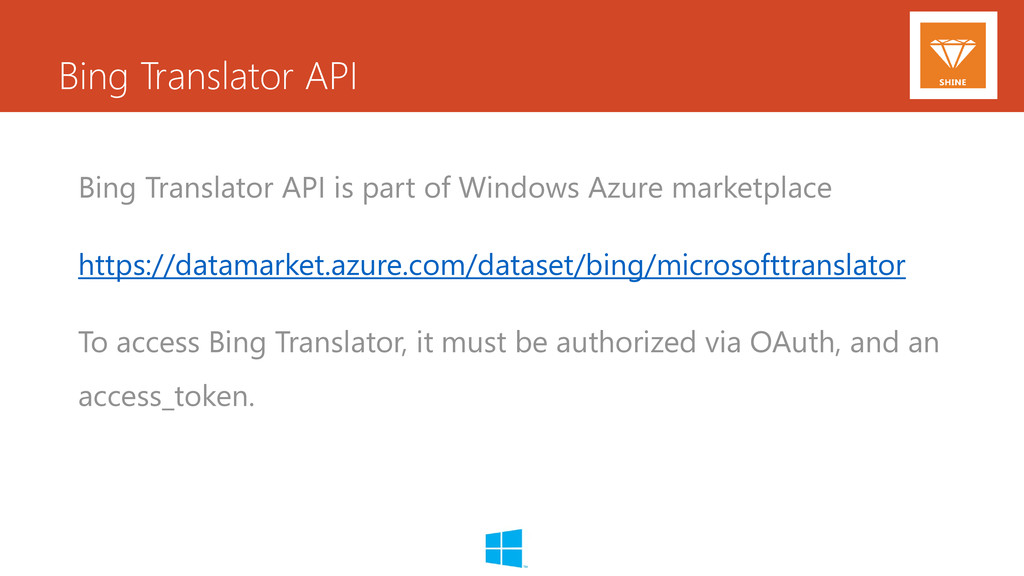Image resolution: width=1024 pixels, height=576 pixels.
Task: Click the slide title Bing Translator API
Action: (208, 76)
